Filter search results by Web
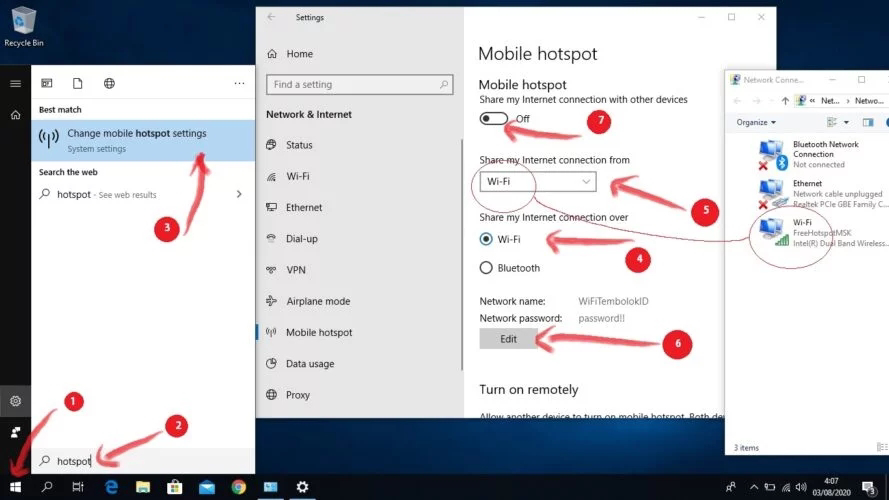The image size is (889, 500). [x=109, y=83]
